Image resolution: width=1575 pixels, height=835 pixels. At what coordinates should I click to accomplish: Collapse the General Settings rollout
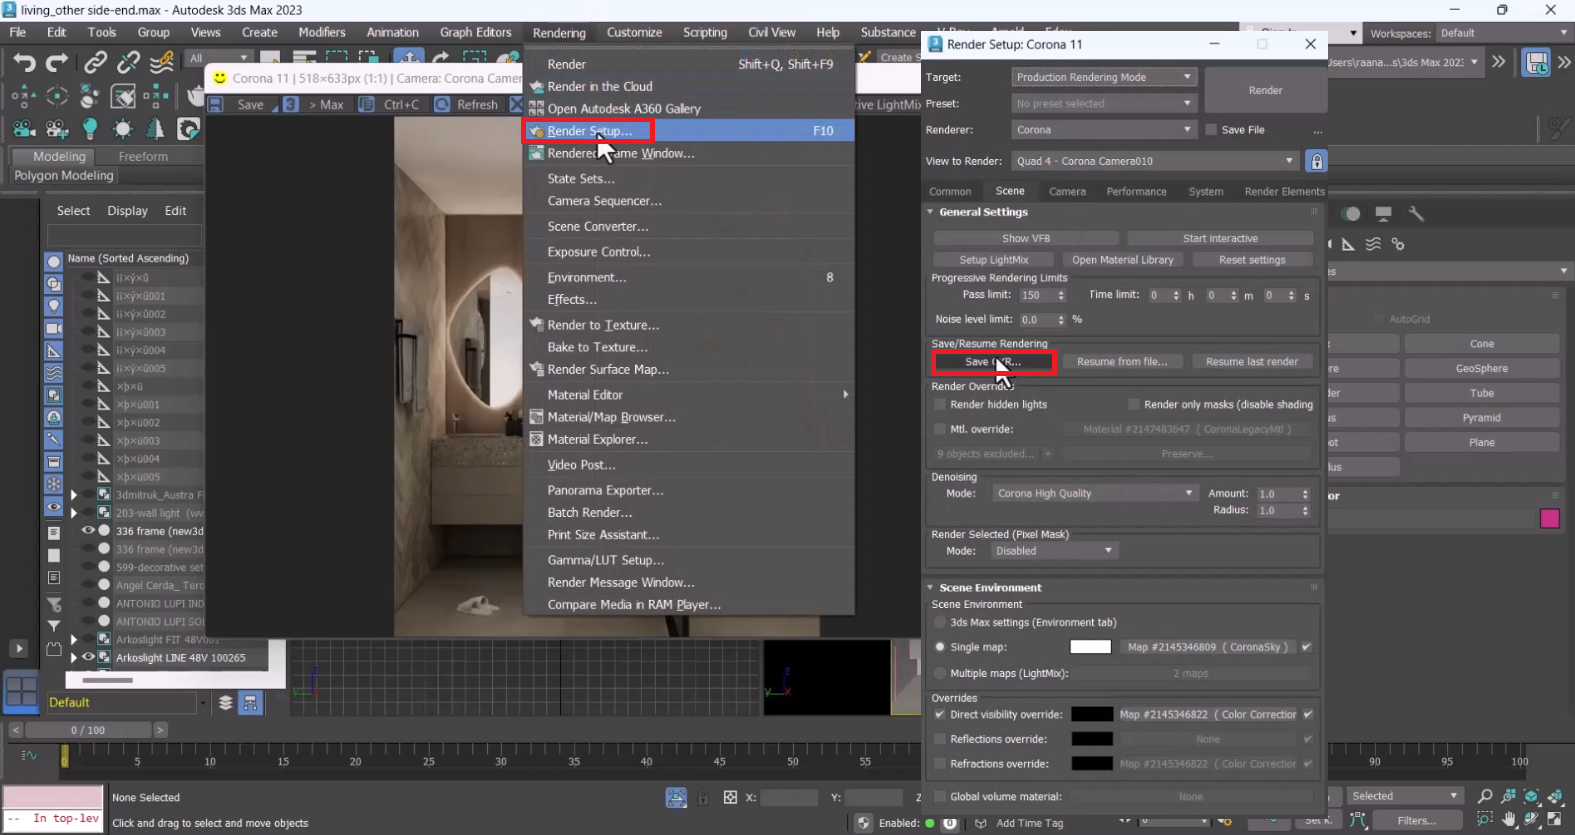(x=930, y=212)
